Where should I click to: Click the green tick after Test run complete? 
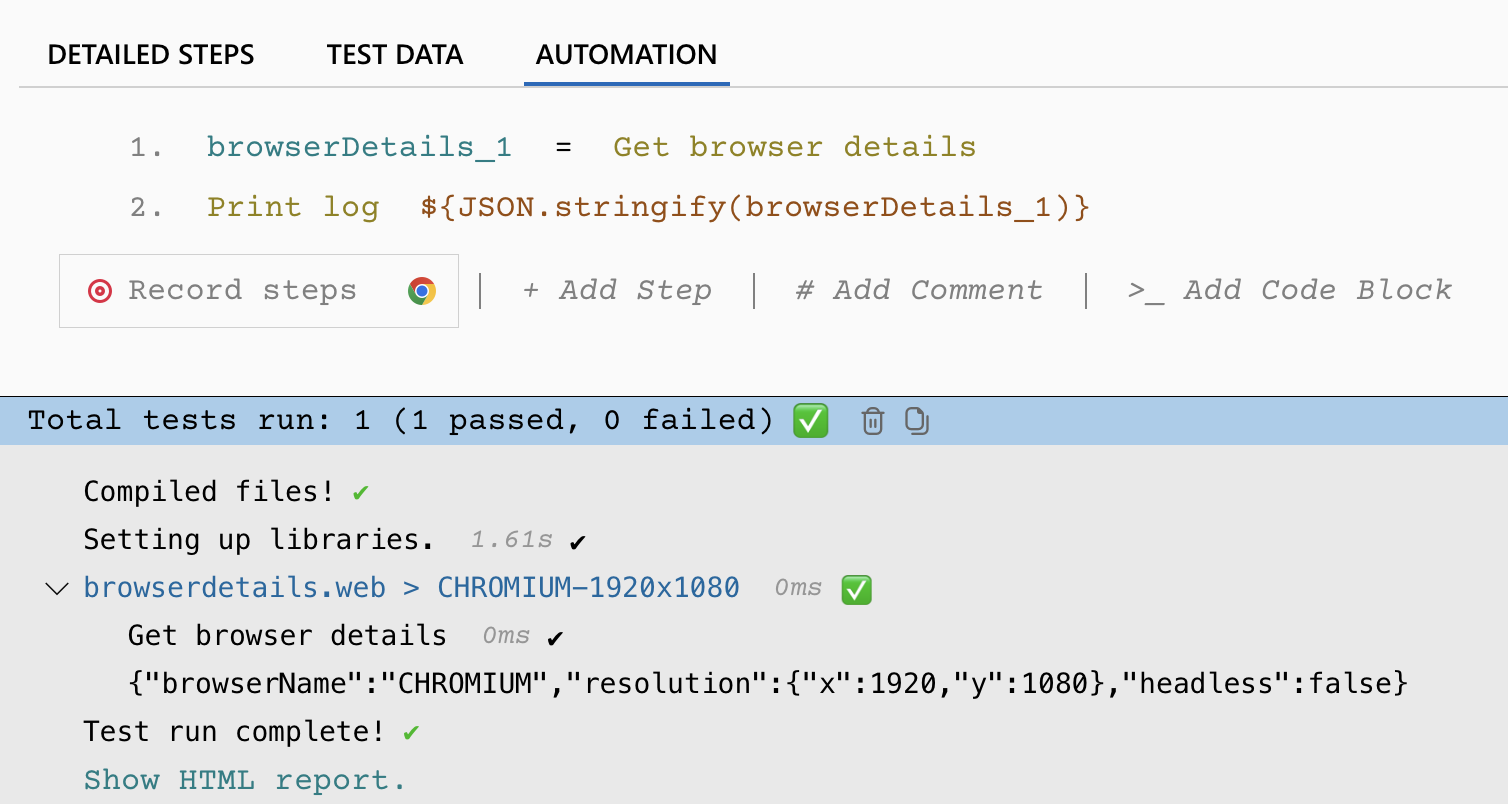pyautogui.click(x=410, y=732)
